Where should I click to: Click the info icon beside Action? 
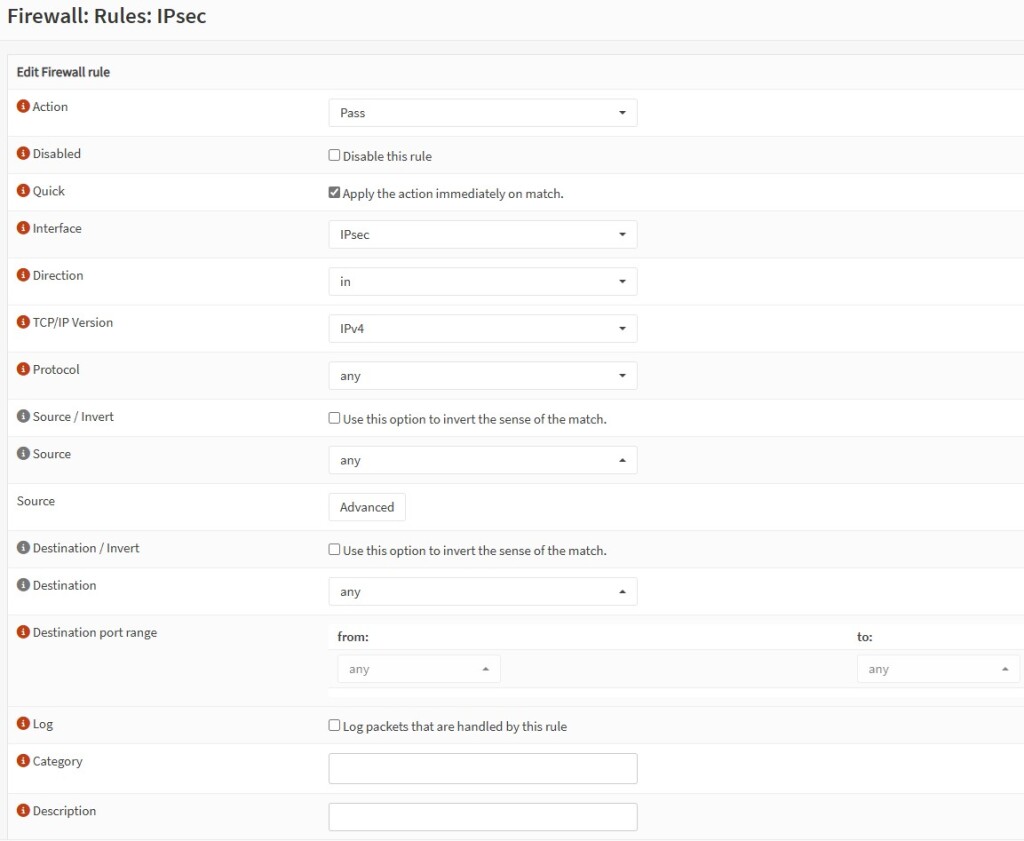[x=23, y=107]
